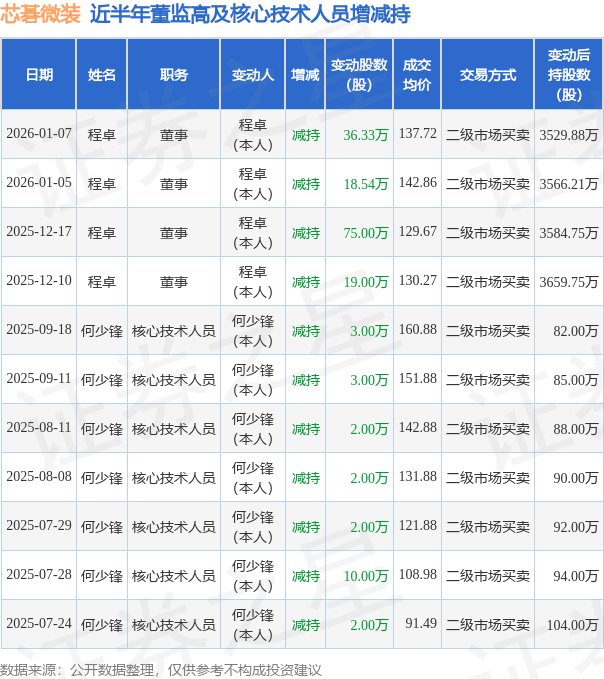Click the 19.00万 share change value
The image size is (604, 679).
coord(366,282)
